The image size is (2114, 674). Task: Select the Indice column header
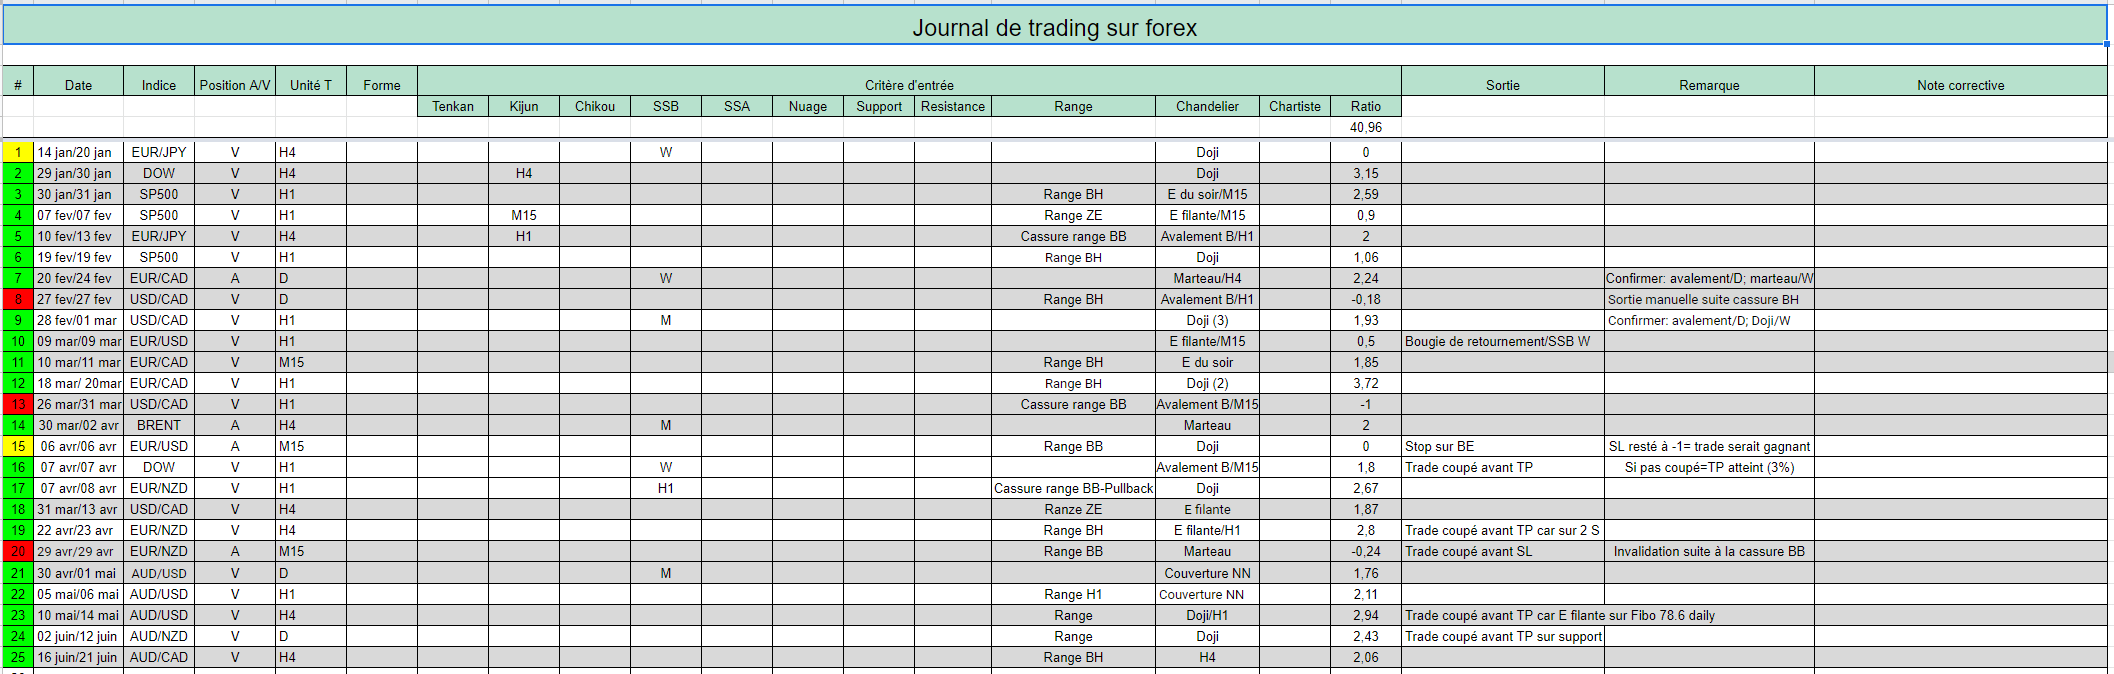[x=159, y=85]
